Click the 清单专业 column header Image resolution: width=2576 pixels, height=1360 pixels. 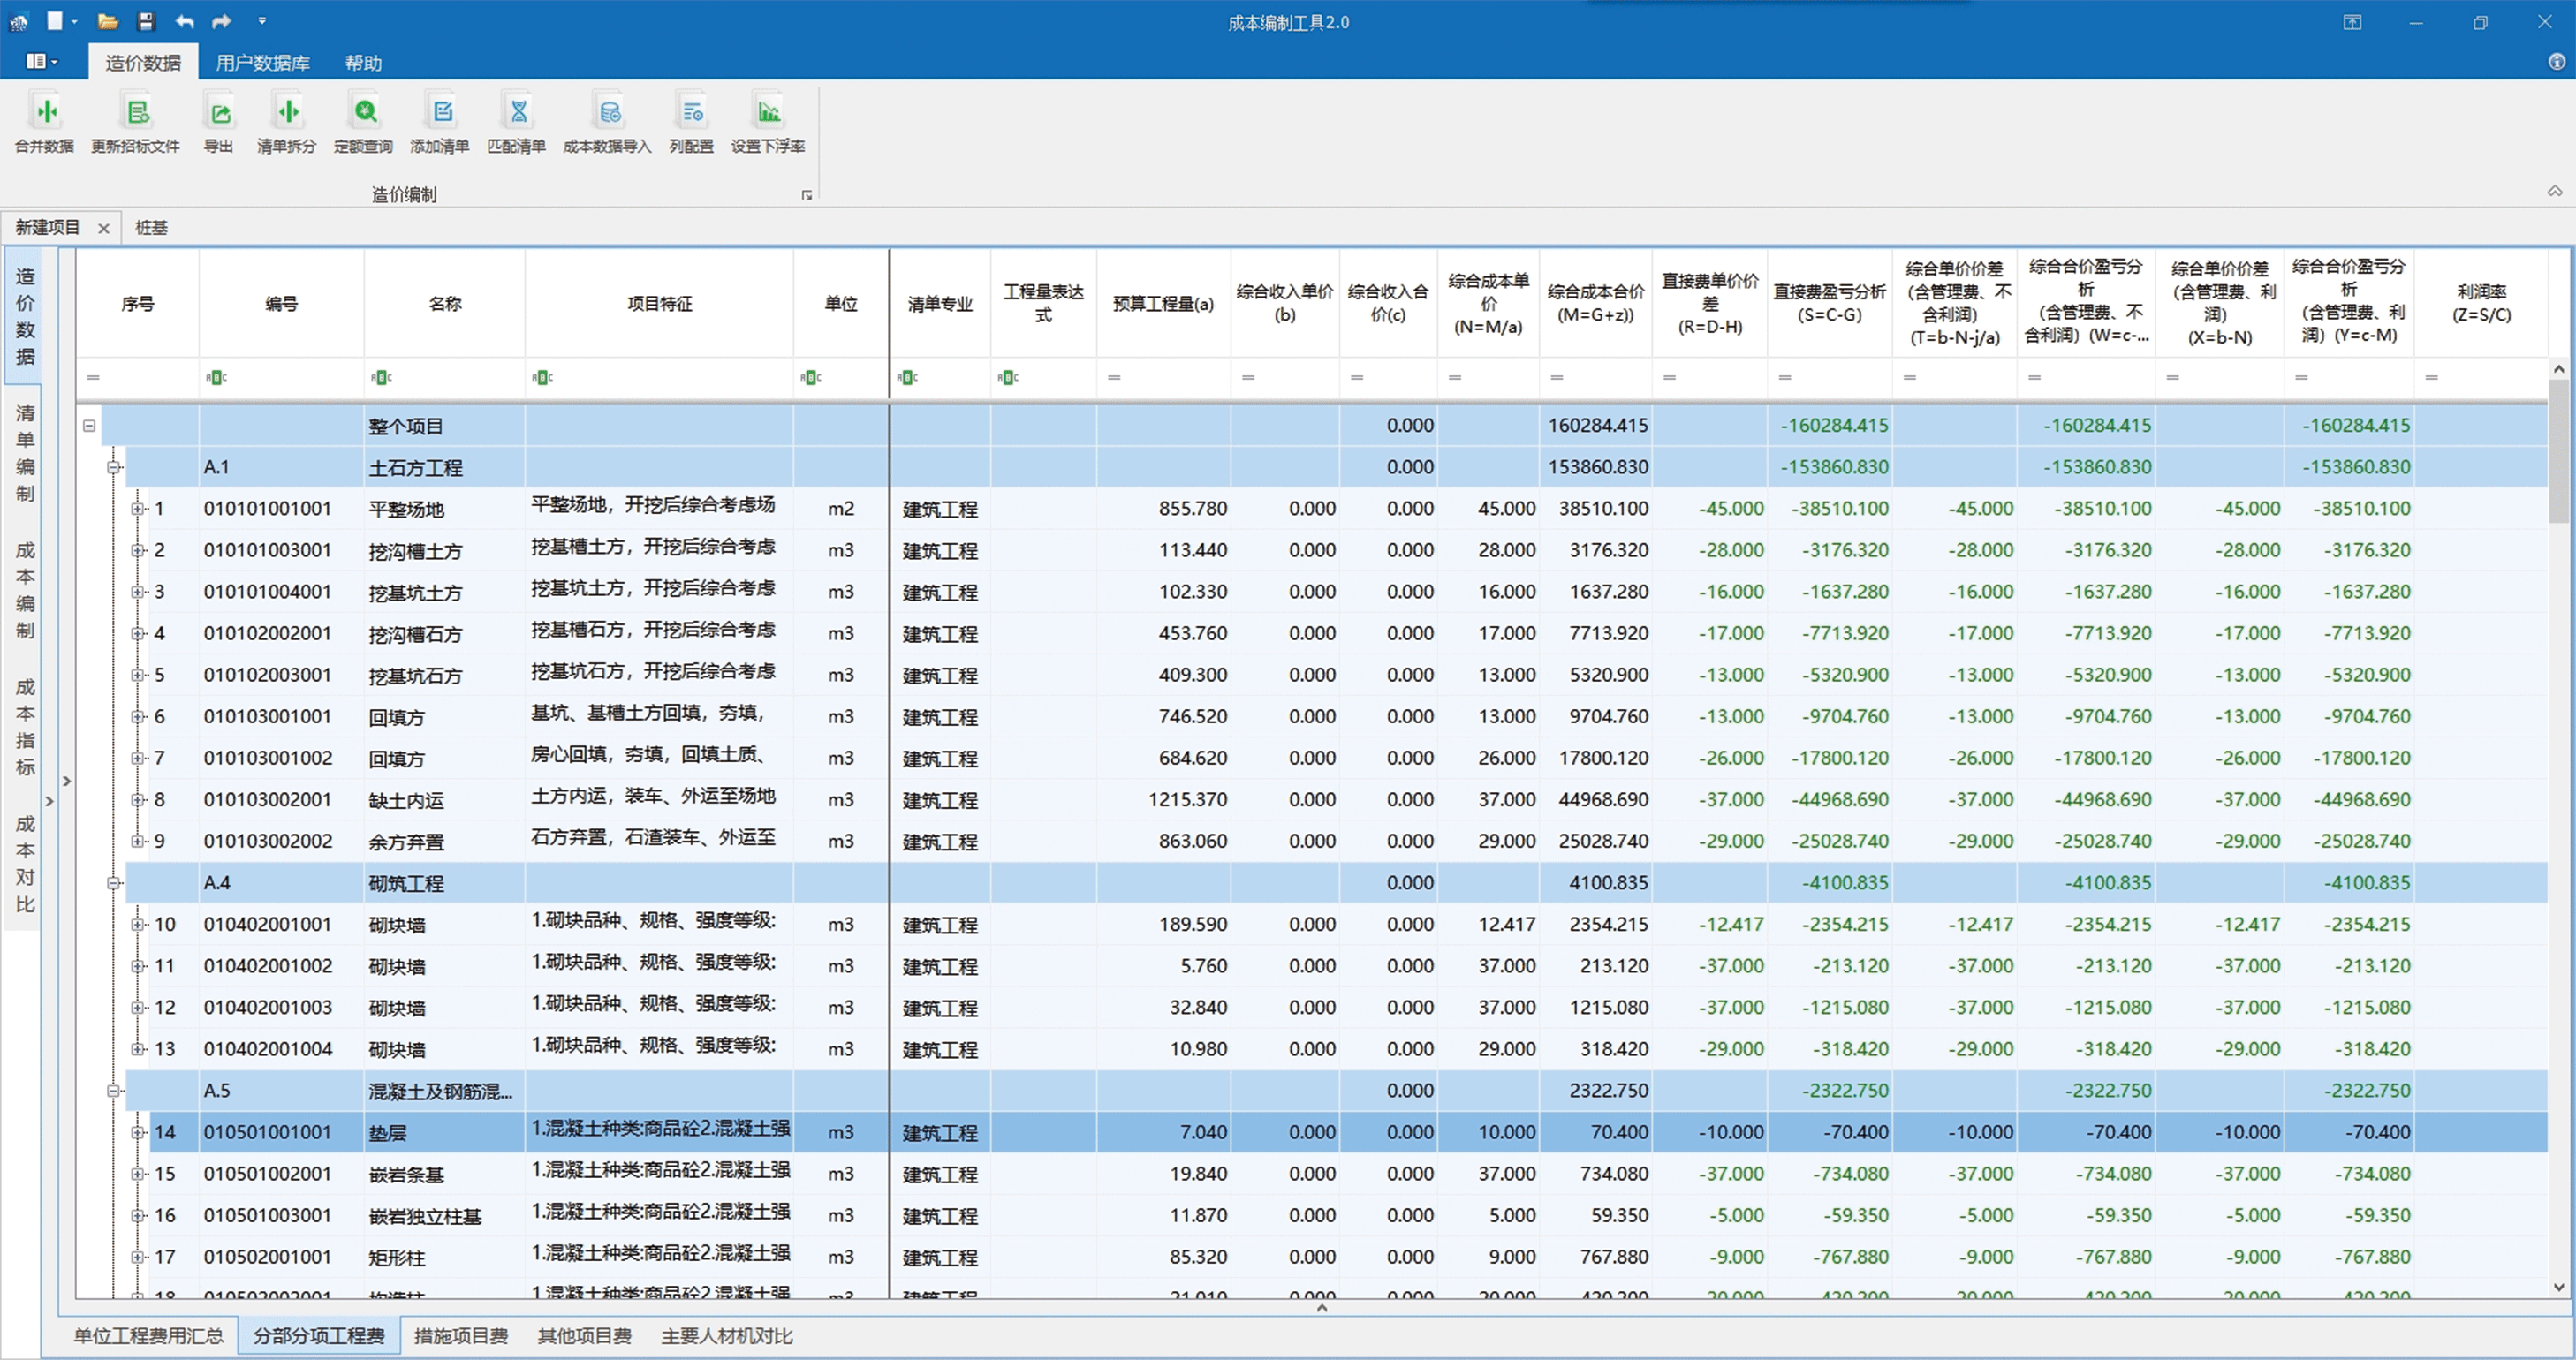(939, 303)
